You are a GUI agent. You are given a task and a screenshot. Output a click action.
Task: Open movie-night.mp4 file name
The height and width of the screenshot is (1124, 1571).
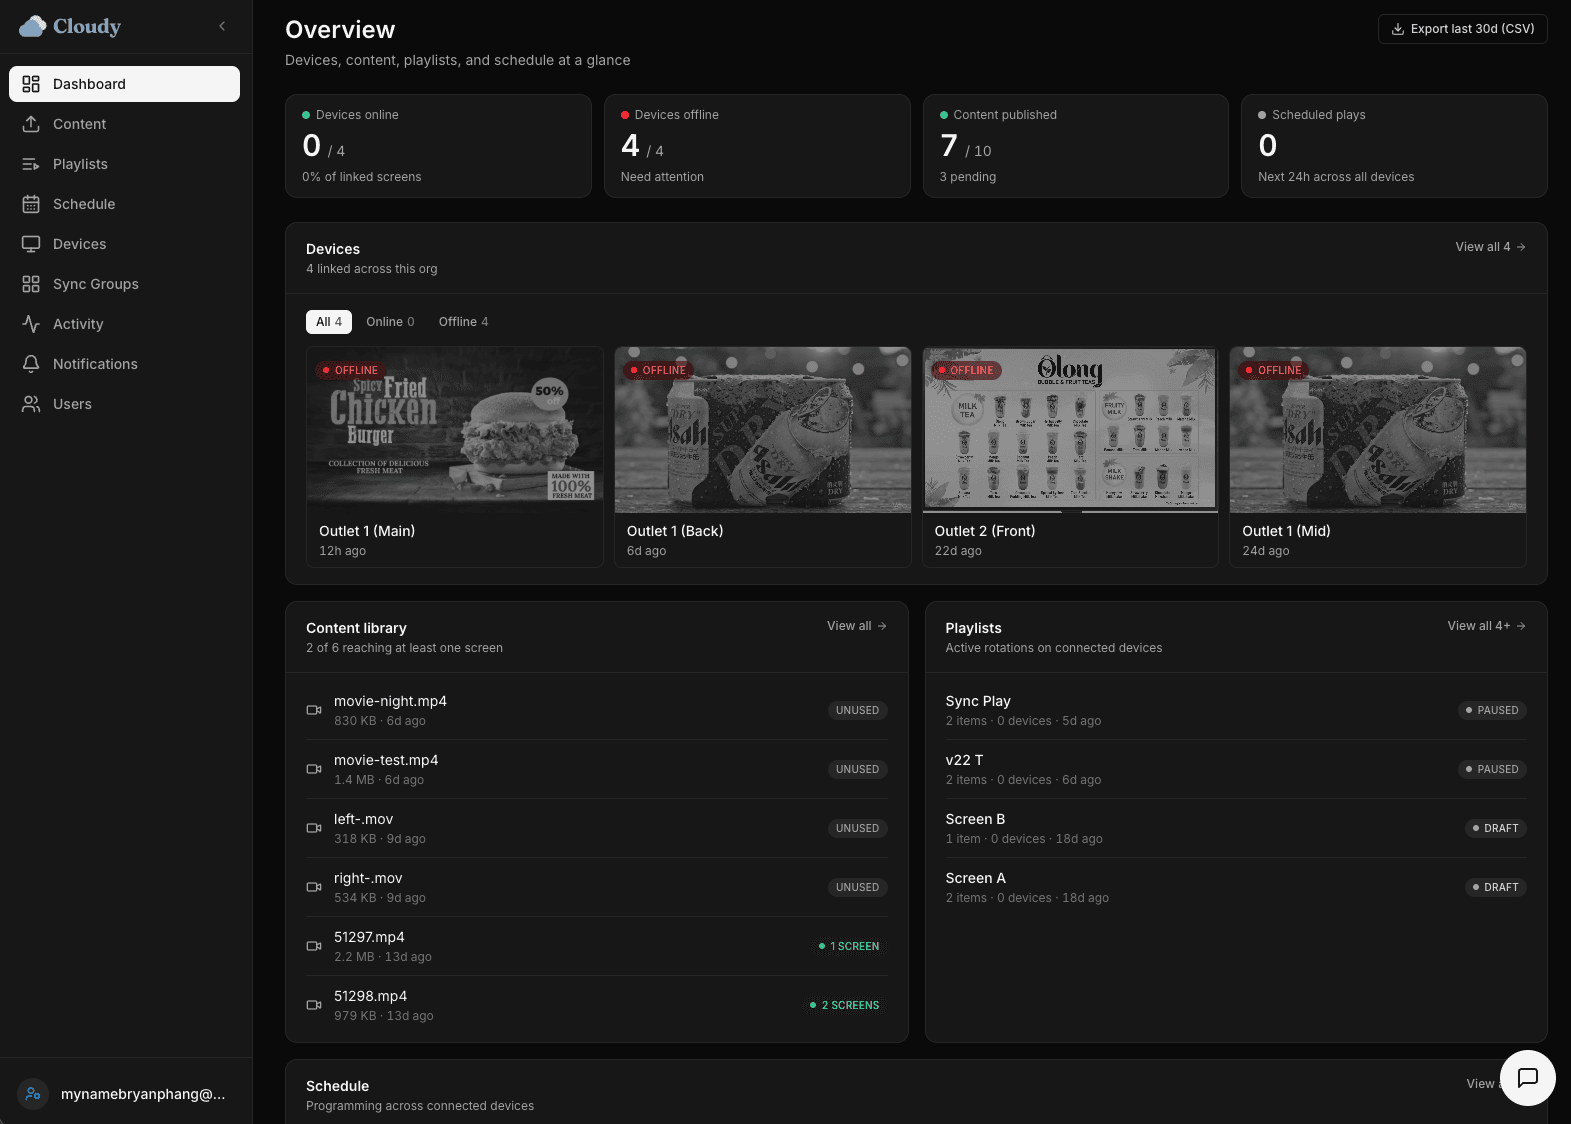tap(390, 701)
